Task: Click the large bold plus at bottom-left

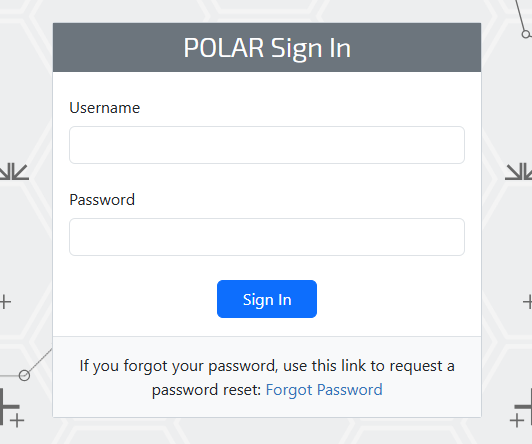Action: (x=8, y=406)
